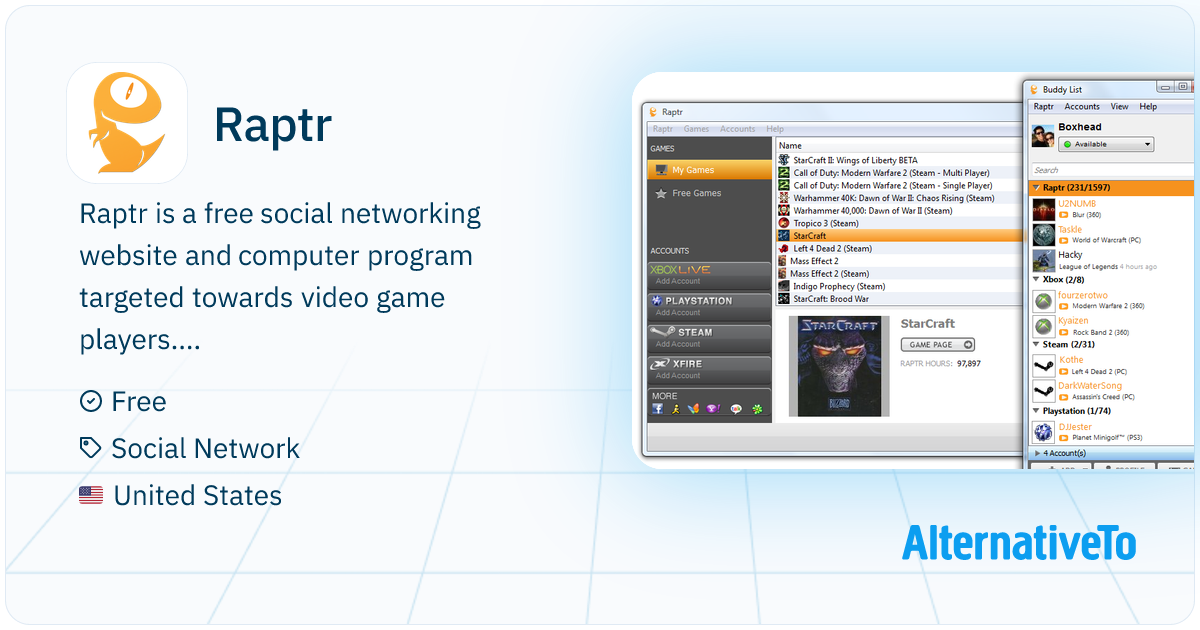
Task: Open the Available status dropdown
Action: point(1107,144)
